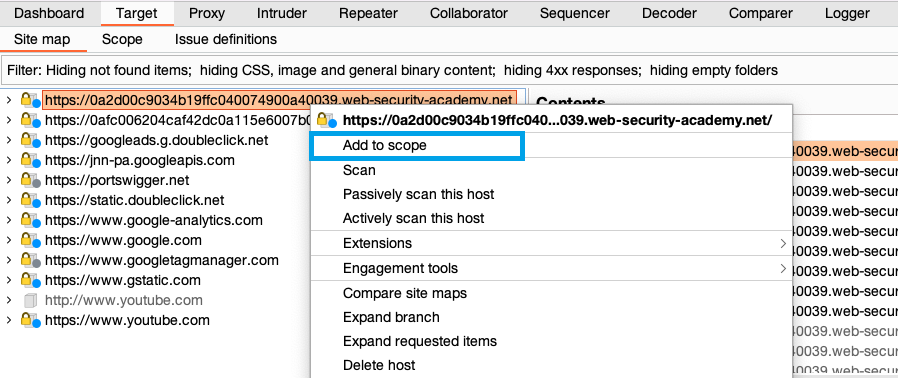Open the Extensions submenu arrow
Viewport: 898px width, 378px height.
coord(783,243)
